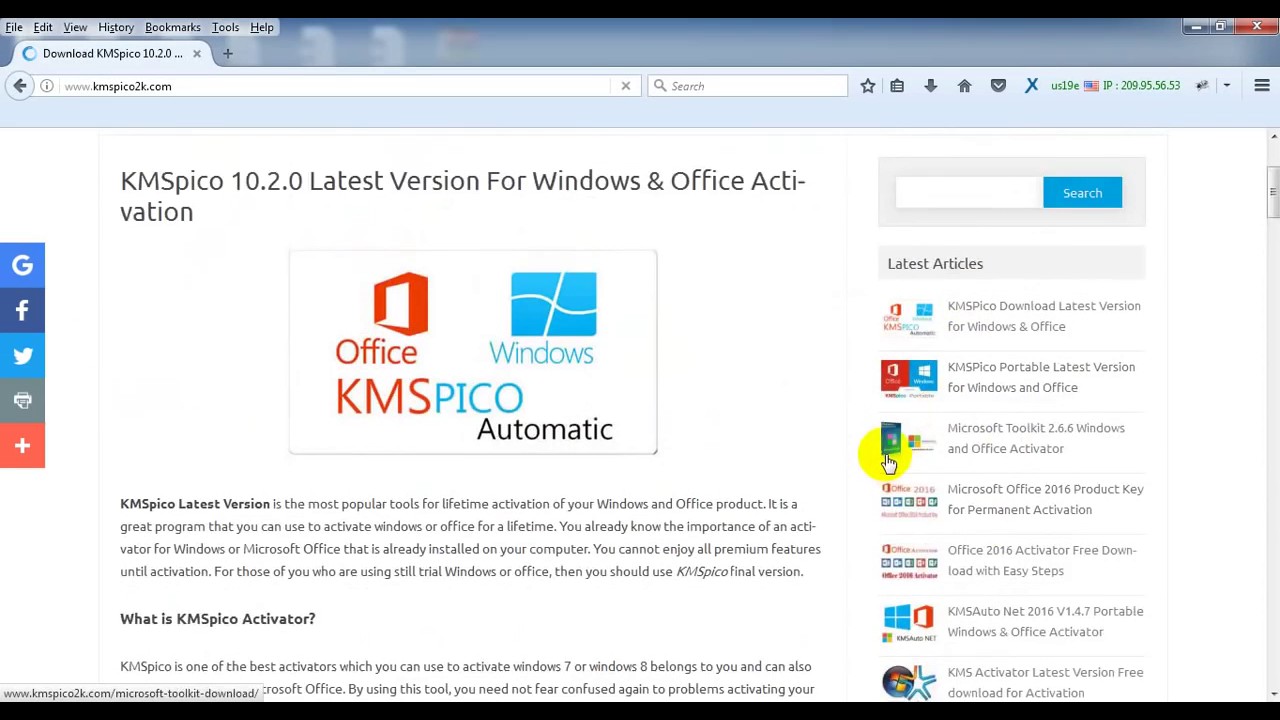Click the site search input field

click(x=968, y=193)
